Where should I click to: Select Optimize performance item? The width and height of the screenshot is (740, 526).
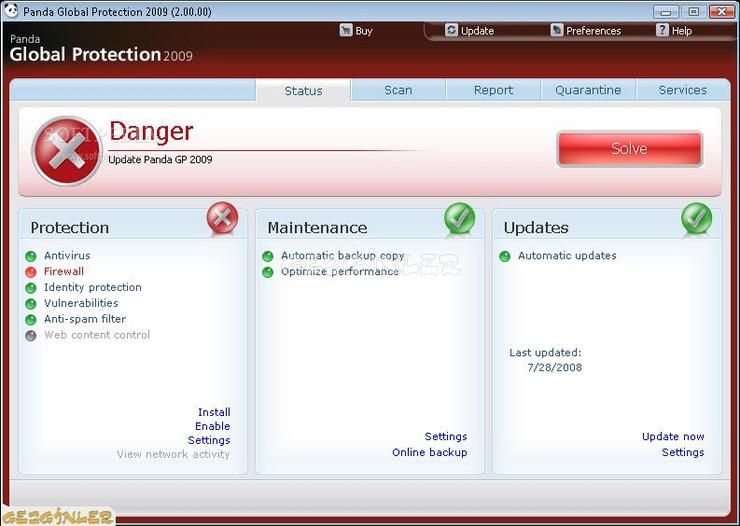340,272
